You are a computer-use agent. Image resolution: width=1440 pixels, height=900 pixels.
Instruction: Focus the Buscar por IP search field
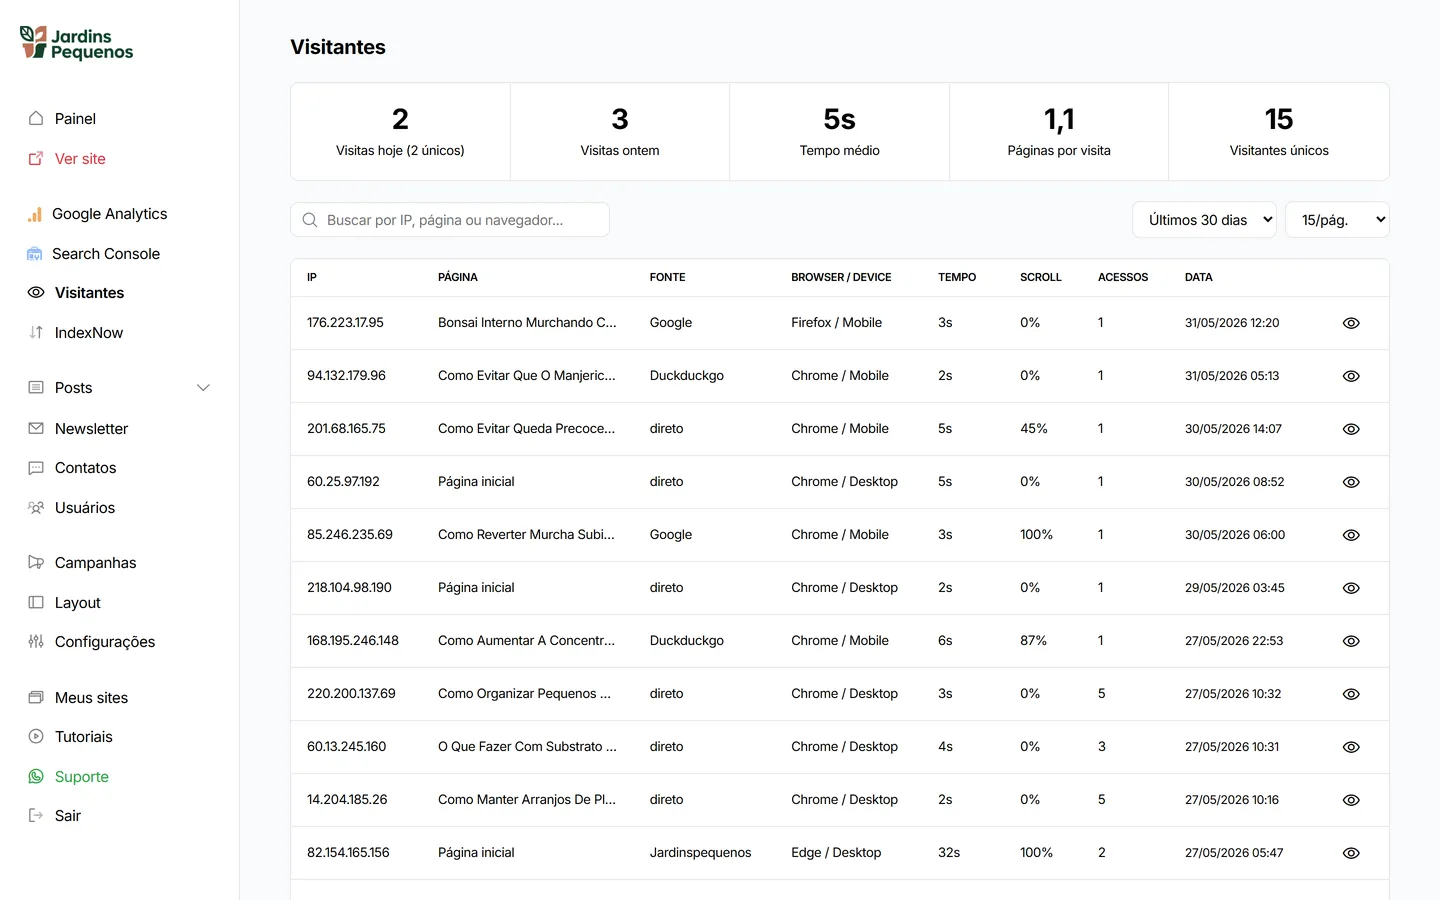(450, 220)
